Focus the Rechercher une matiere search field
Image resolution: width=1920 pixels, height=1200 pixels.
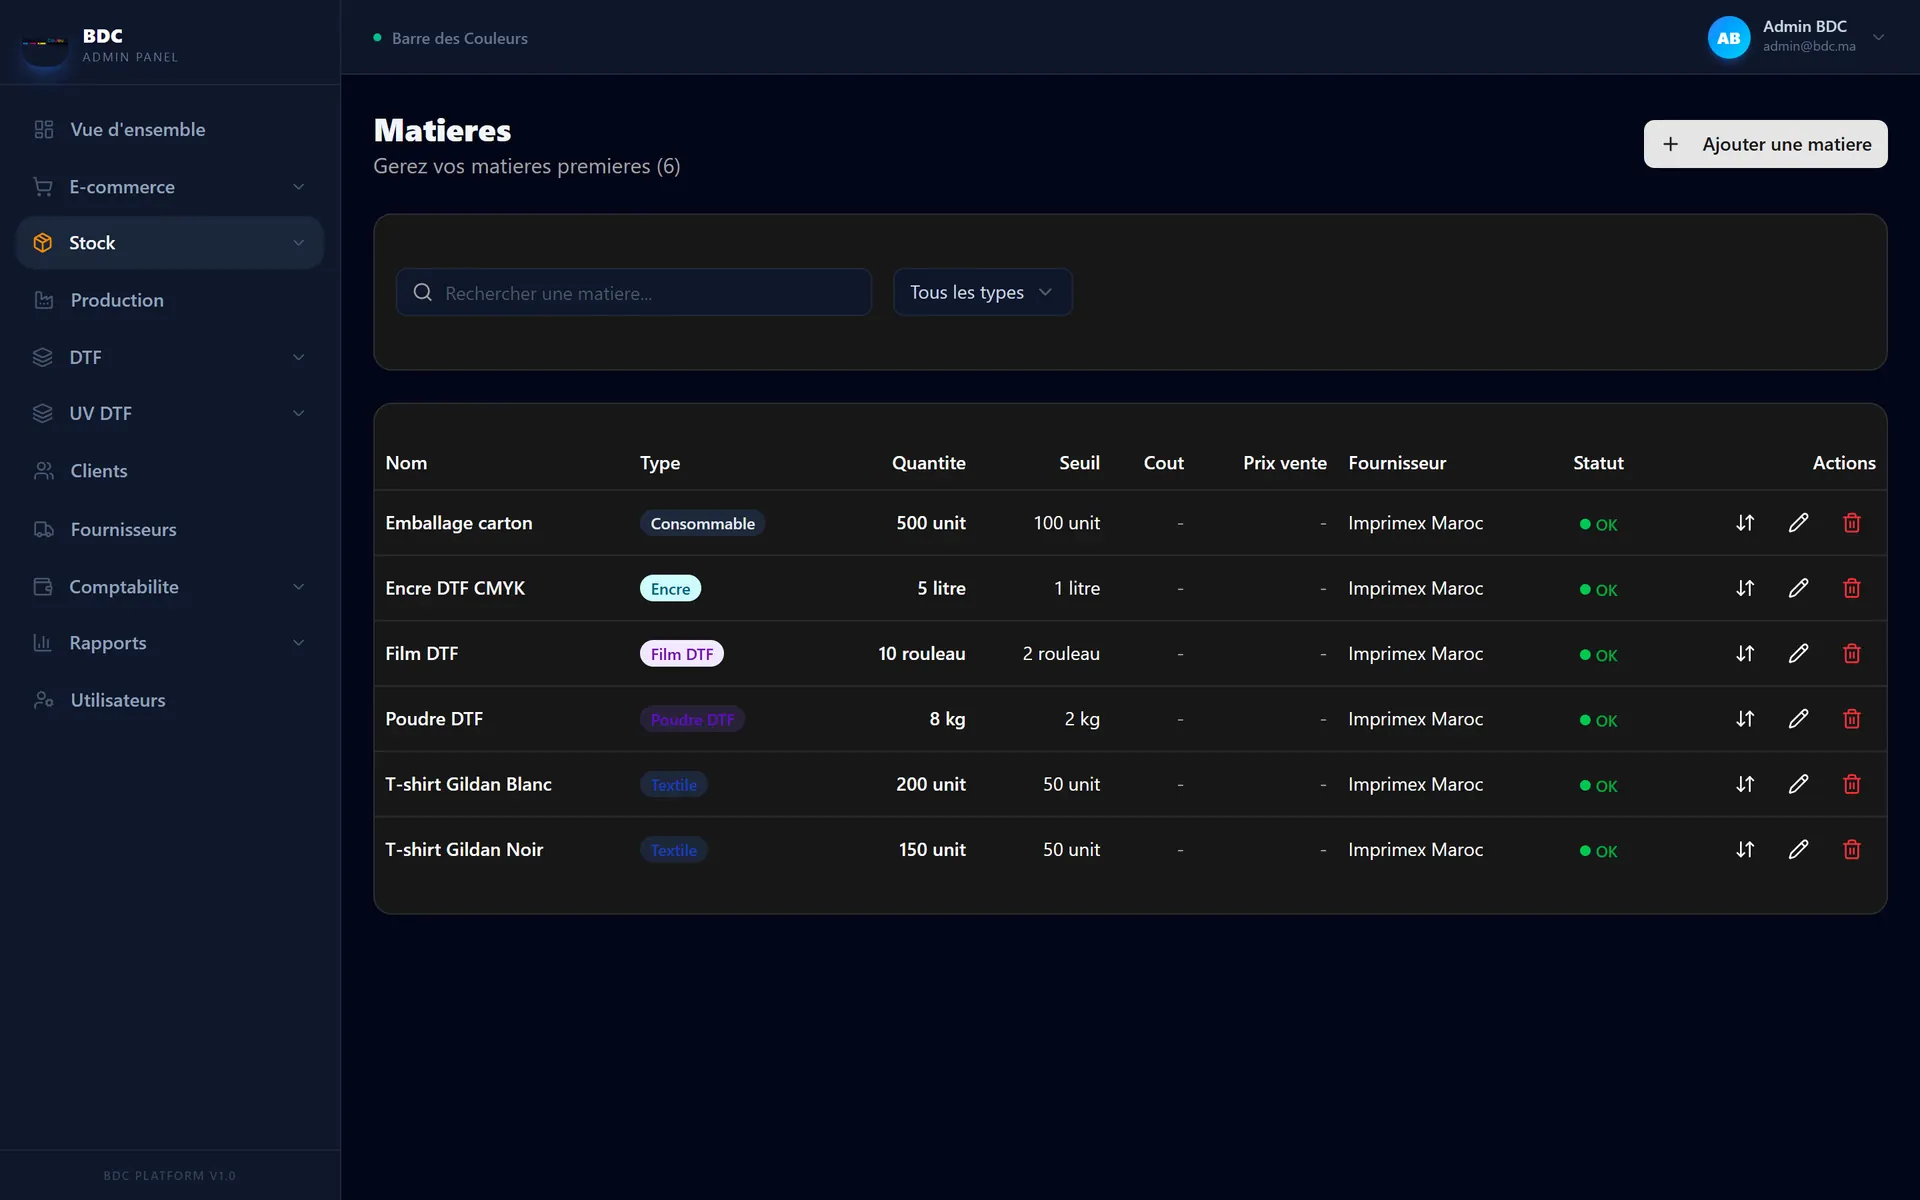634,292
